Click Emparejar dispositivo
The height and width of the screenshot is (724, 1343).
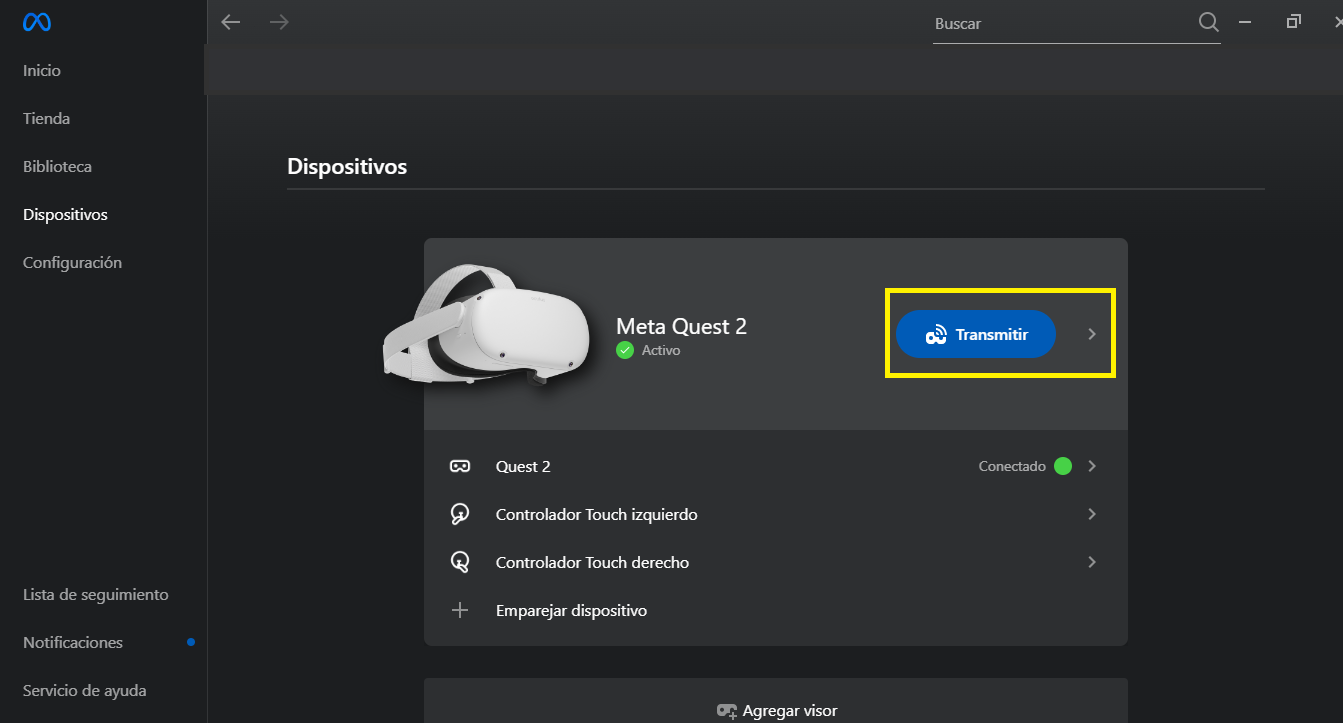(x=571, y=610)
